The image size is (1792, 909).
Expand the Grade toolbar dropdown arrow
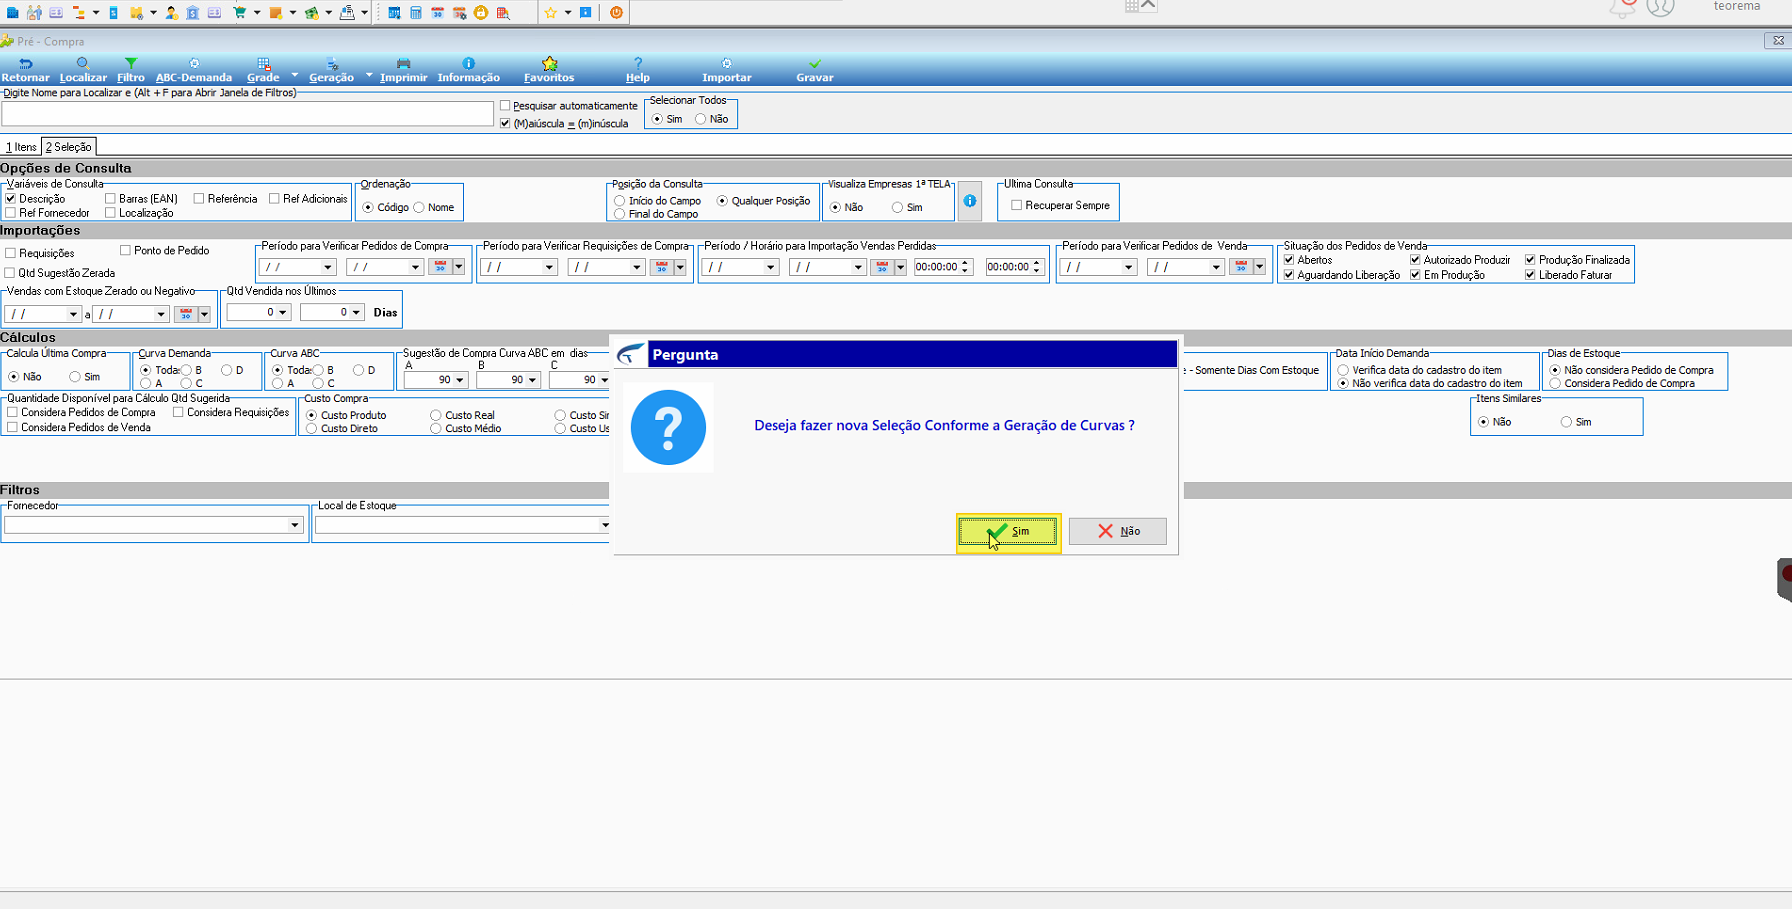coord(294,75)
